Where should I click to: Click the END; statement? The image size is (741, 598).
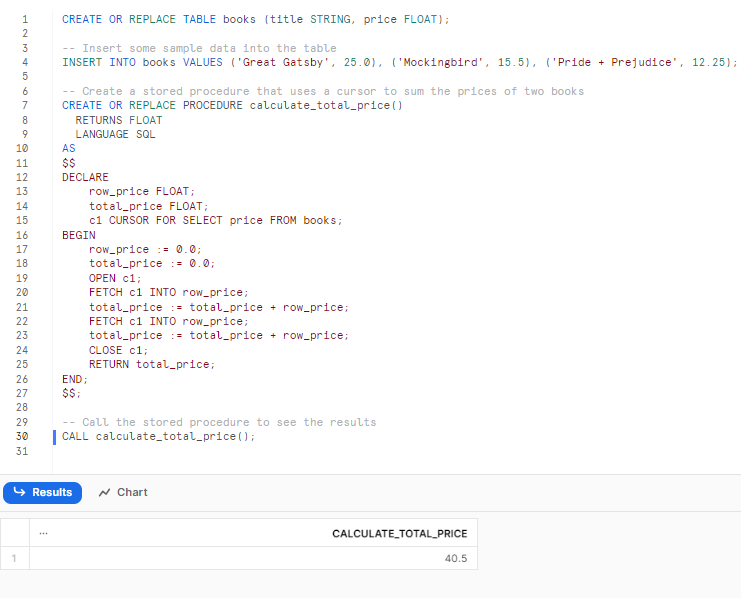pos(75,379)
